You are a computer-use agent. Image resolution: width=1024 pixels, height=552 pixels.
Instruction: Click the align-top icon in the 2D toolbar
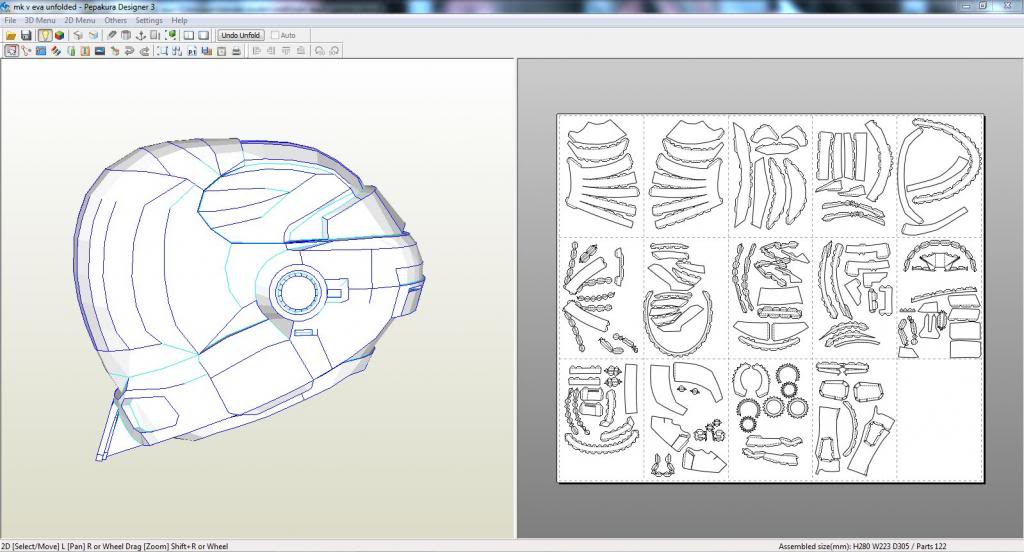(286, 50)
